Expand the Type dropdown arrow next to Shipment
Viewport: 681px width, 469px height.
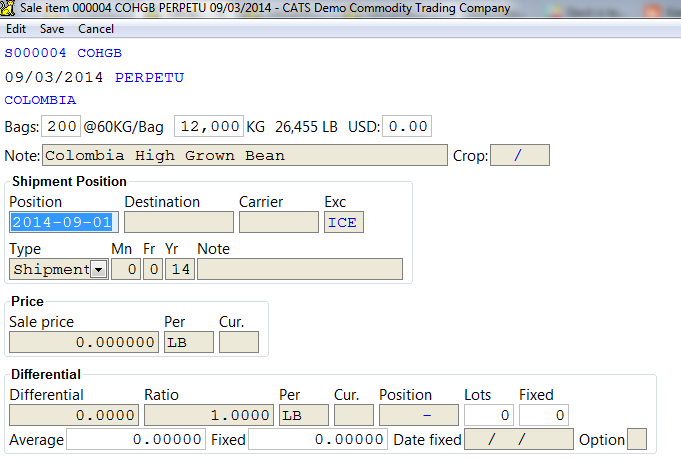click(x=99, y=270)
